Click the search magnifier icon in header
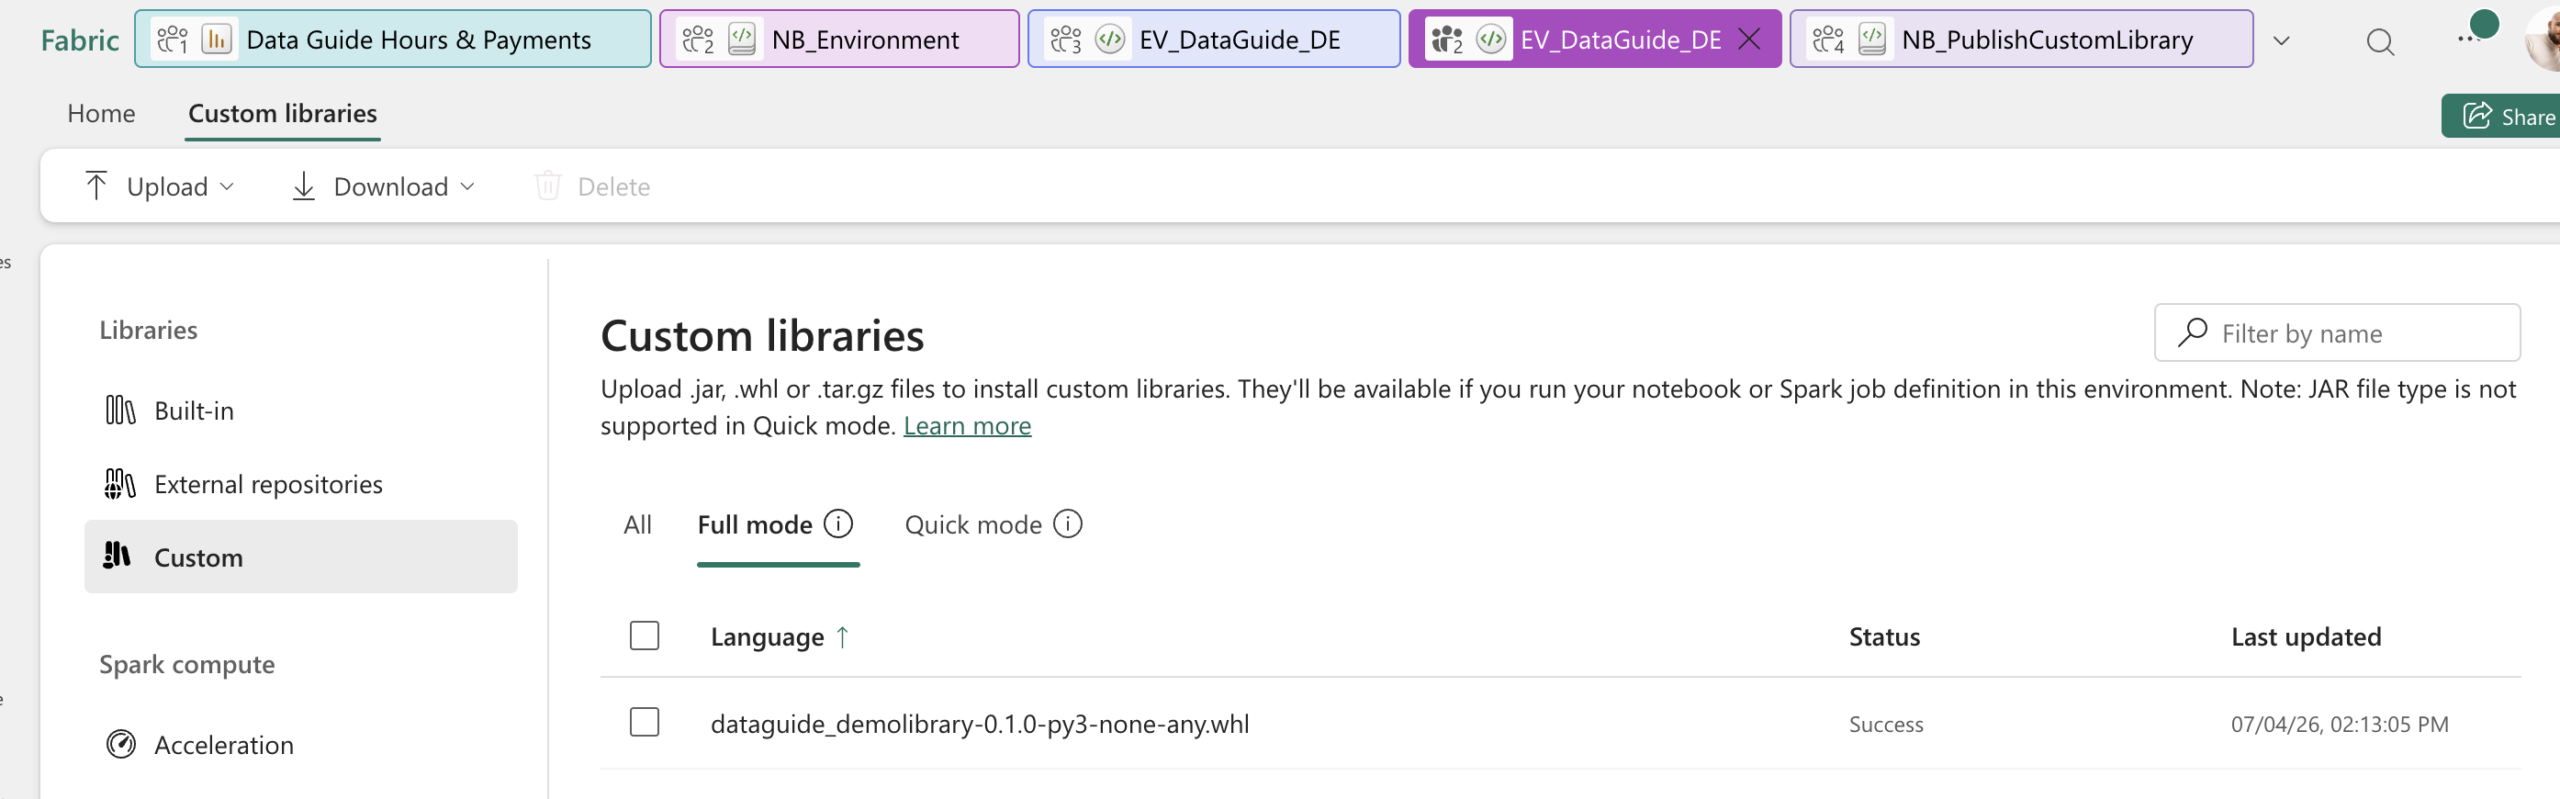The width and height of the screenshot is (2560, 799). coord(2380,41)
